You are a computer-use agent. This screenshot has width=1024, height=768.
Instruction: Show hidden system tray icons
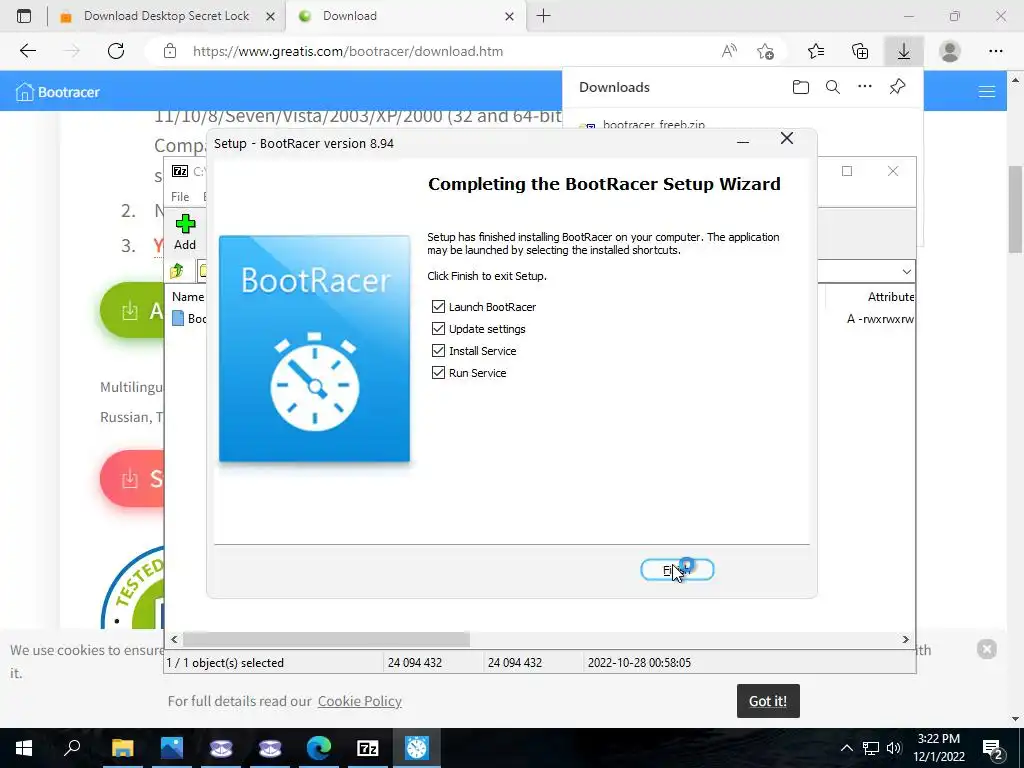pyautogui.click(x=846, y=748)
